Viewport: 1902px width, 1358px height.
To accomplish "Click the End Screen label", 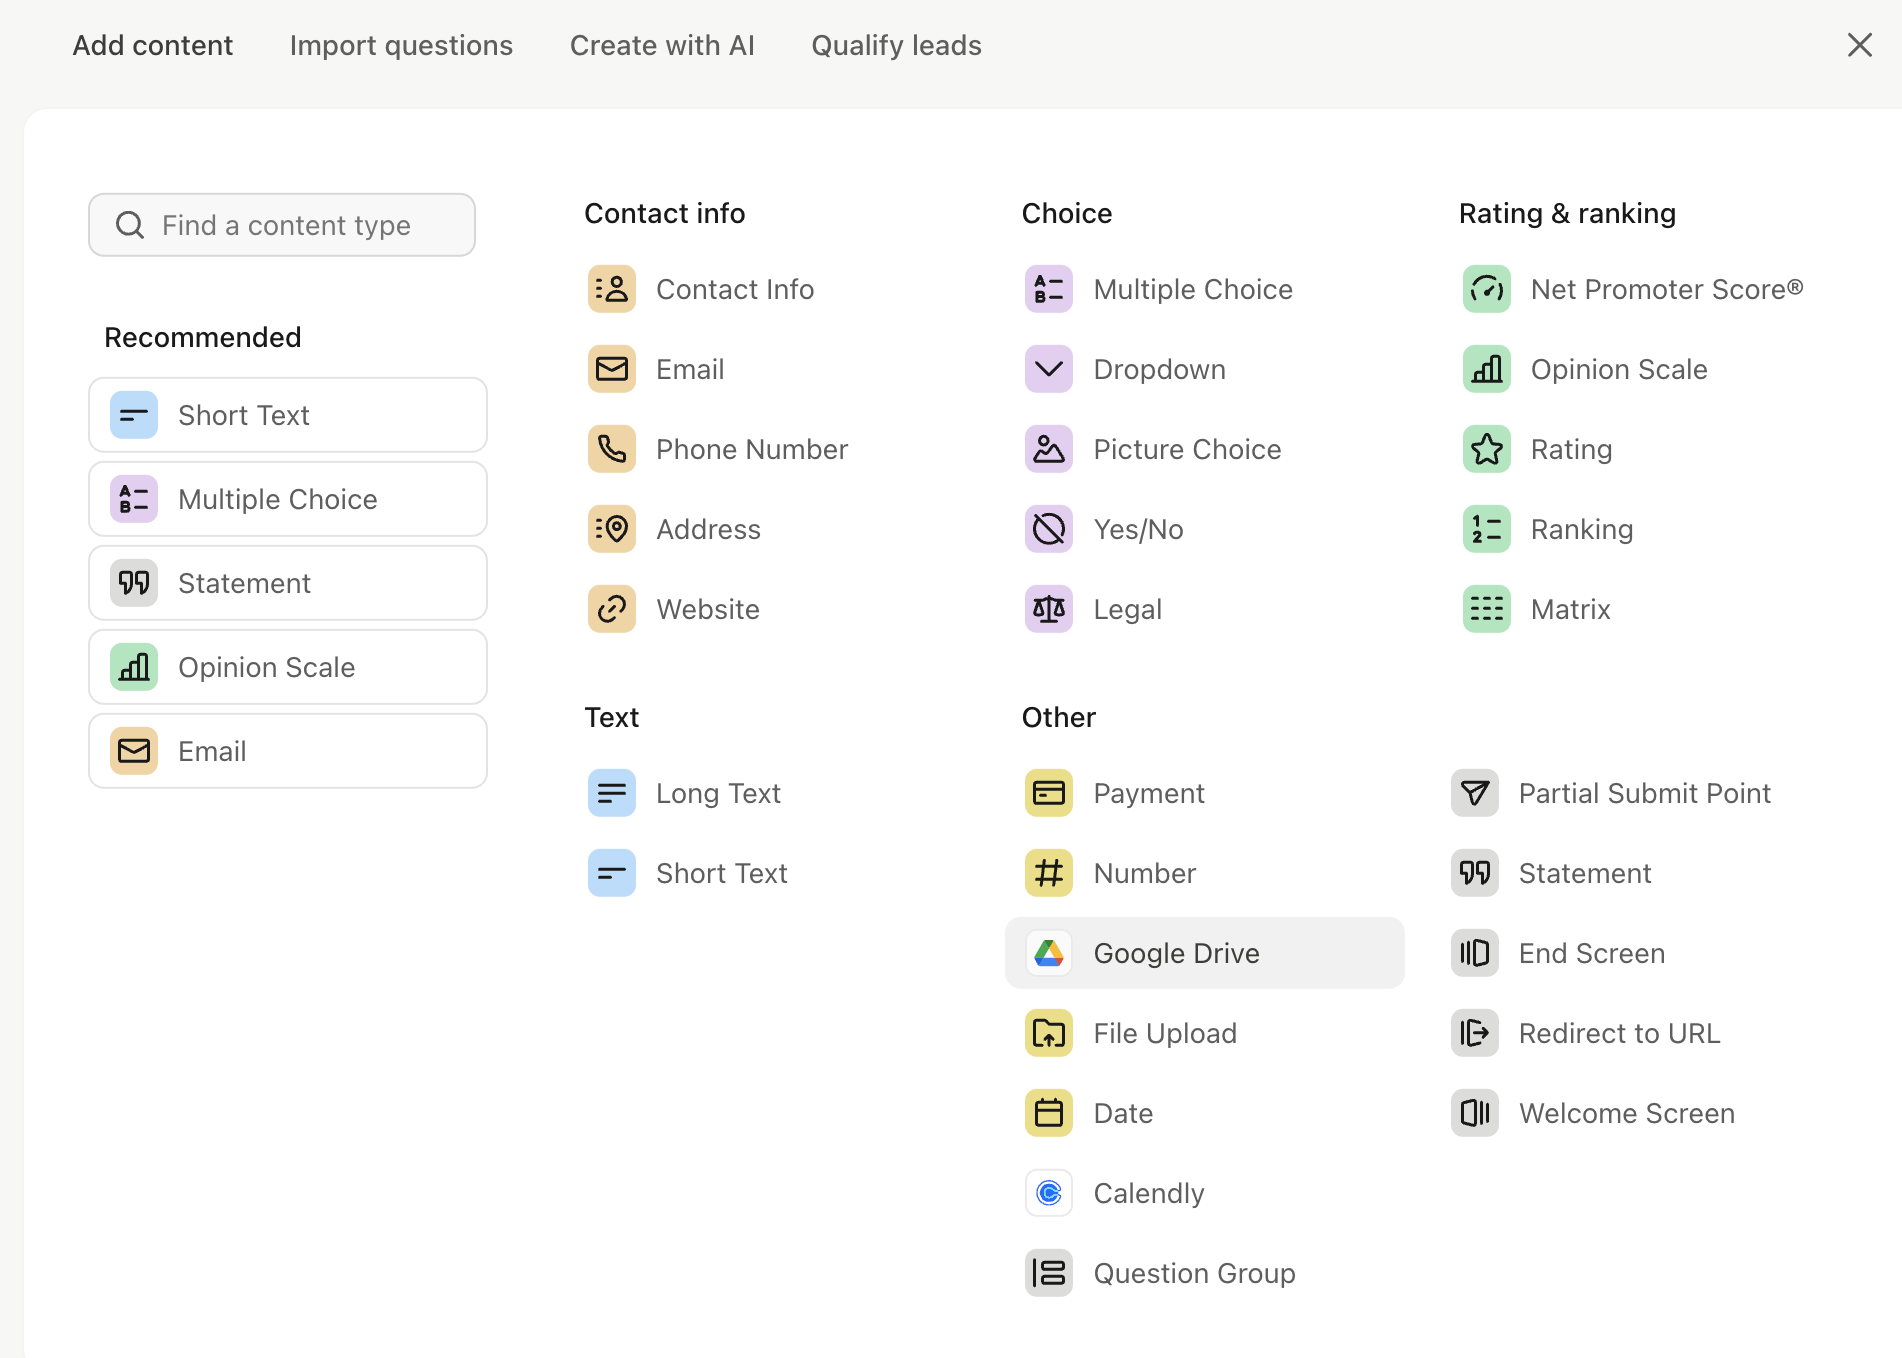I will point(1591,953).
